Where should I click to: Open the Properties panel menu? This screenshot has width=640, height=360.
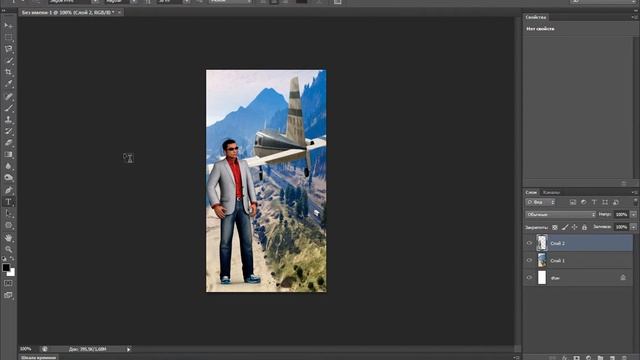(634, 17)
